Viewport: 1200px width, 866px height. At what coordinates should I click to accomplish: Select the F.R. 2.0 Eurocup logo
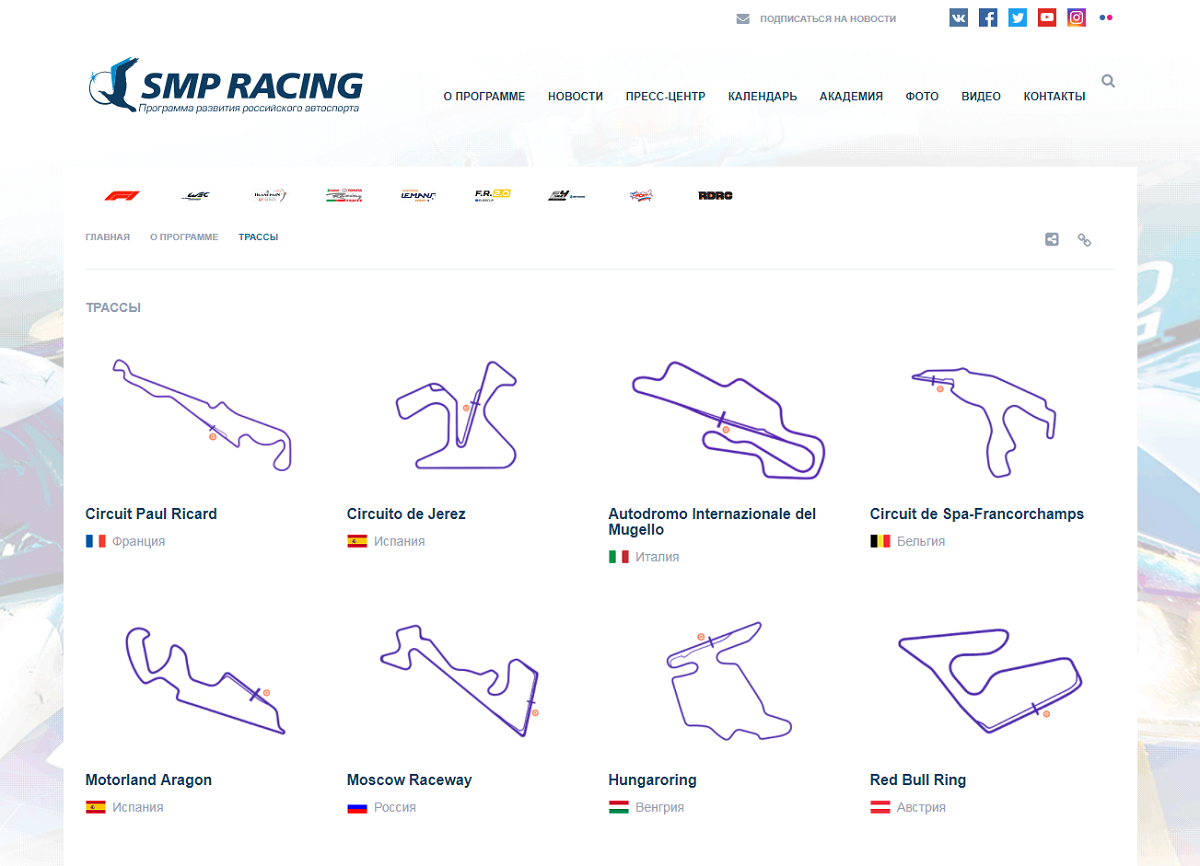492,195
